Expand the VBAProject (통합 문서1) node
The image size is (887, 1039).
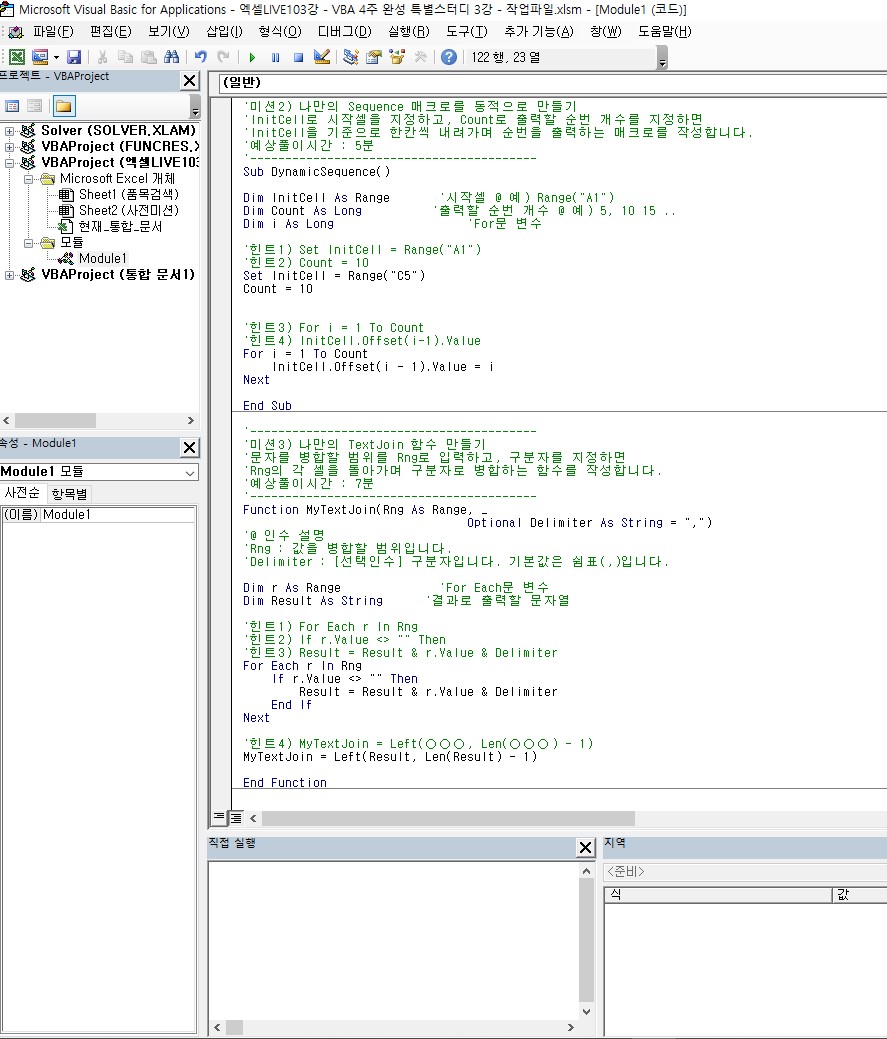(9, 275)
